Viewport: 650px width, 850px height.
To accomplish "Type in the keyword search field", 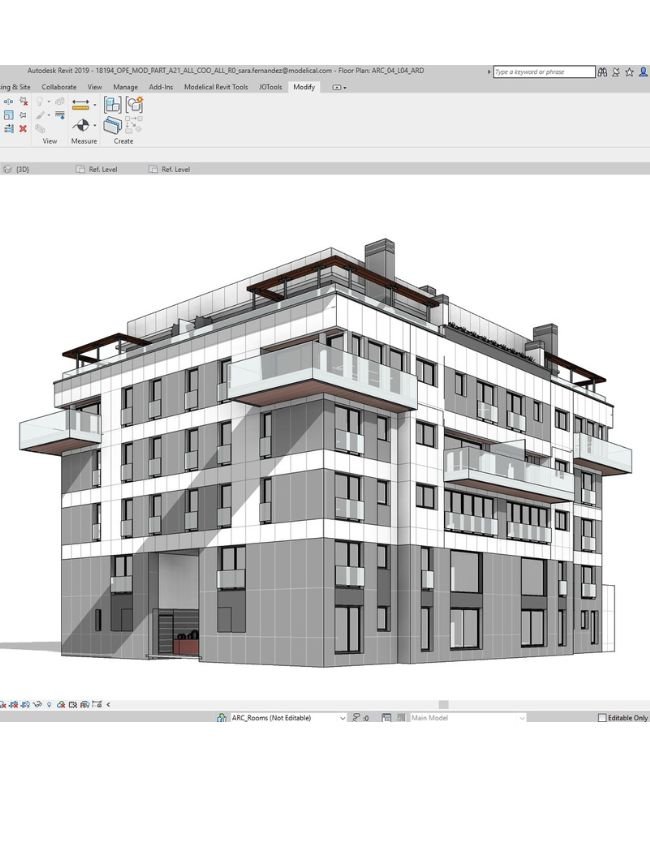I will click(544, 72).
